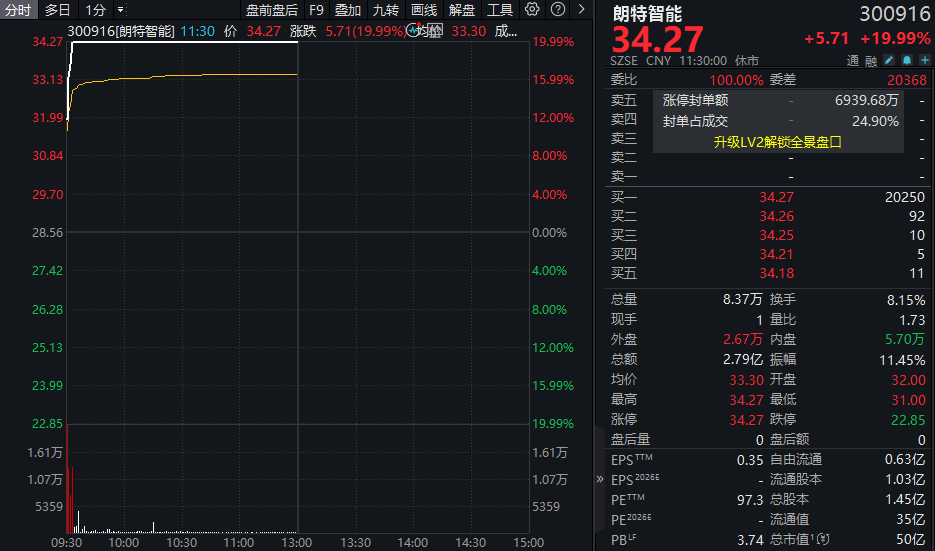The width and height of the screenshot is (935, 551).
Task: Collapse the quote panel with double-arrow icon
Action: point(600,479)
